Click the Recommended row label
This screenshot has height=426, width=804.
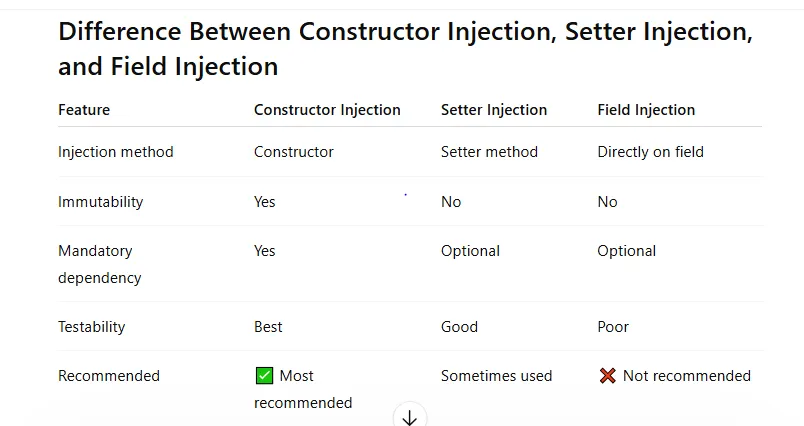point(109,376)
